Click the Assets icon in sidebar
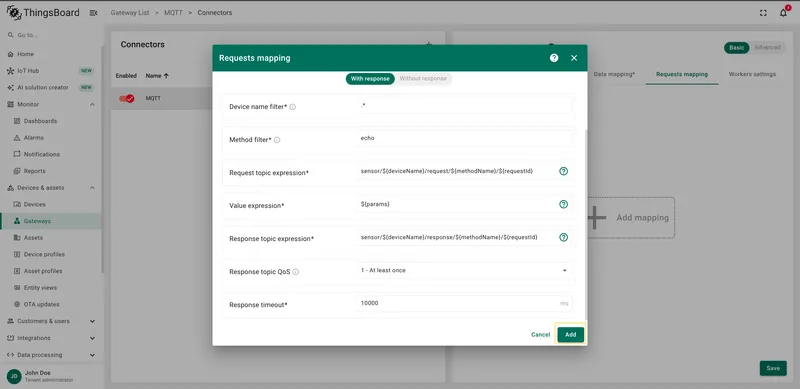Image resolution: width=800 pixels, height=389 pixels. pos(17,238)
